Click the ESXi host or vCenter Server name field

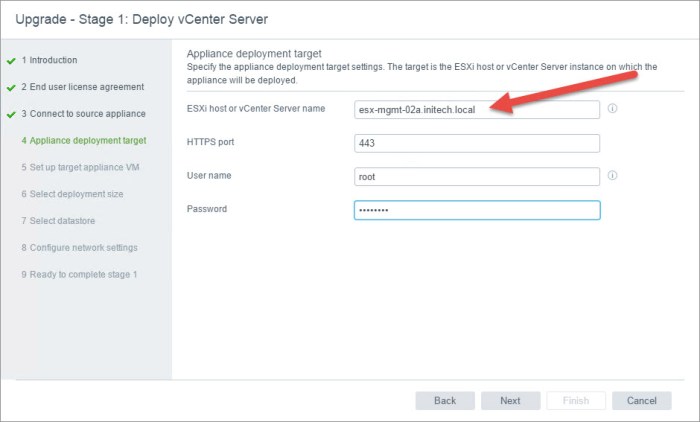[477, 110]
